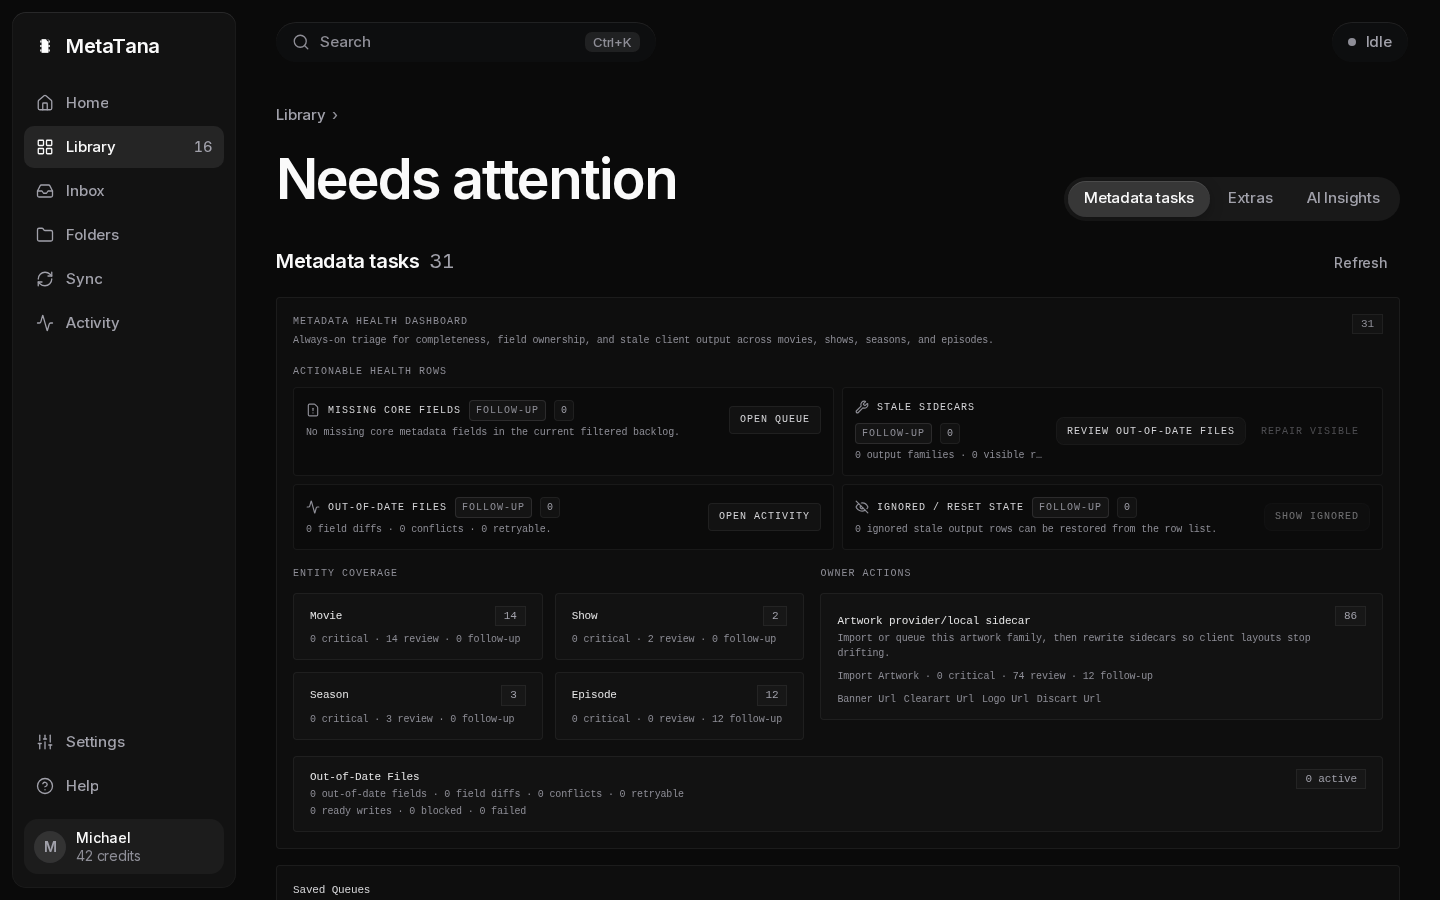This screenshot has height=900, width=1440.
Task: Open the AI Insights tab
Action: [x=1343, y=198]
